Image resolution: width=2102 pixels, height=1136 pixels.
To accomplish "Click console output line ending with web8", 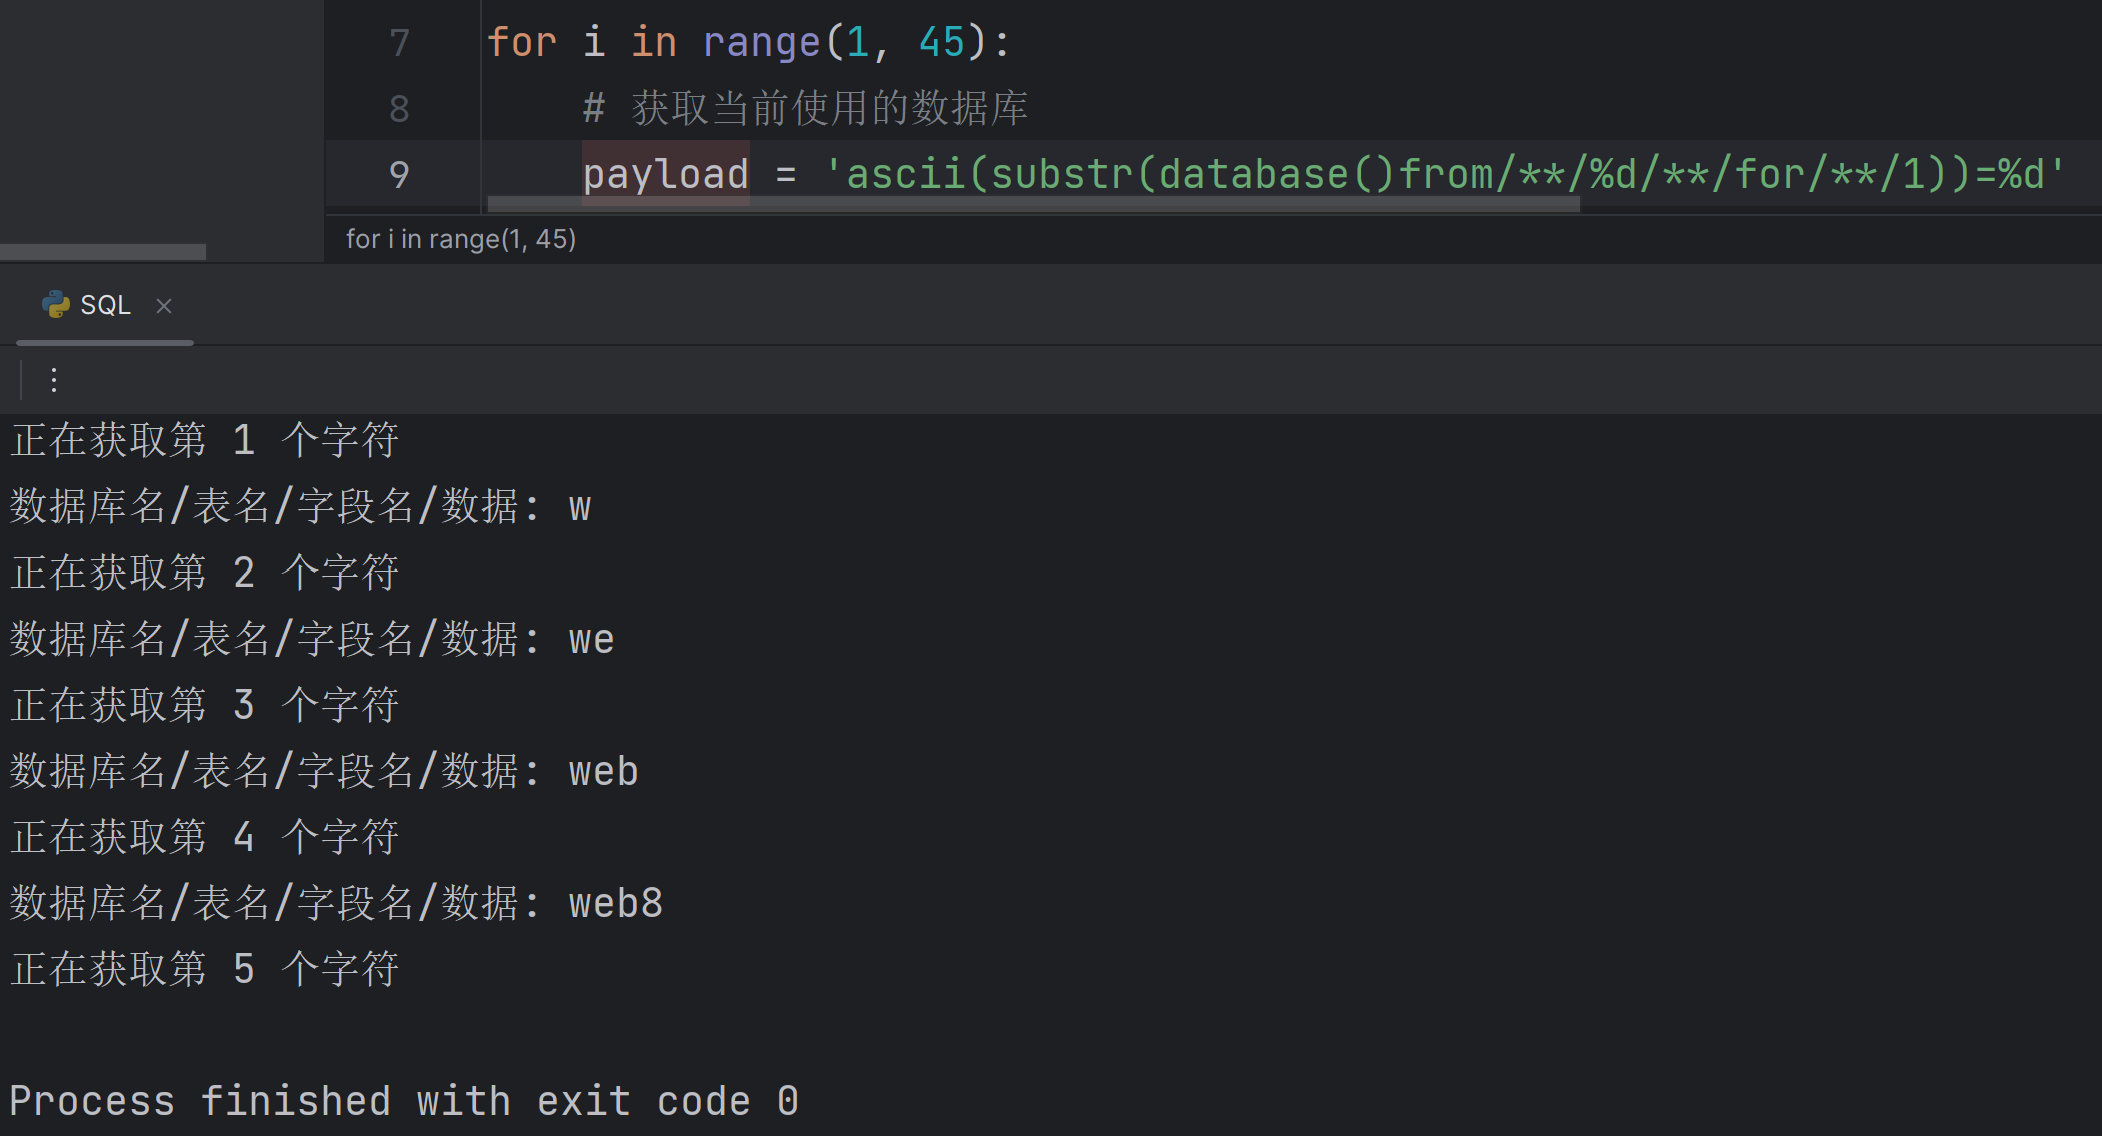I will 336,904.
